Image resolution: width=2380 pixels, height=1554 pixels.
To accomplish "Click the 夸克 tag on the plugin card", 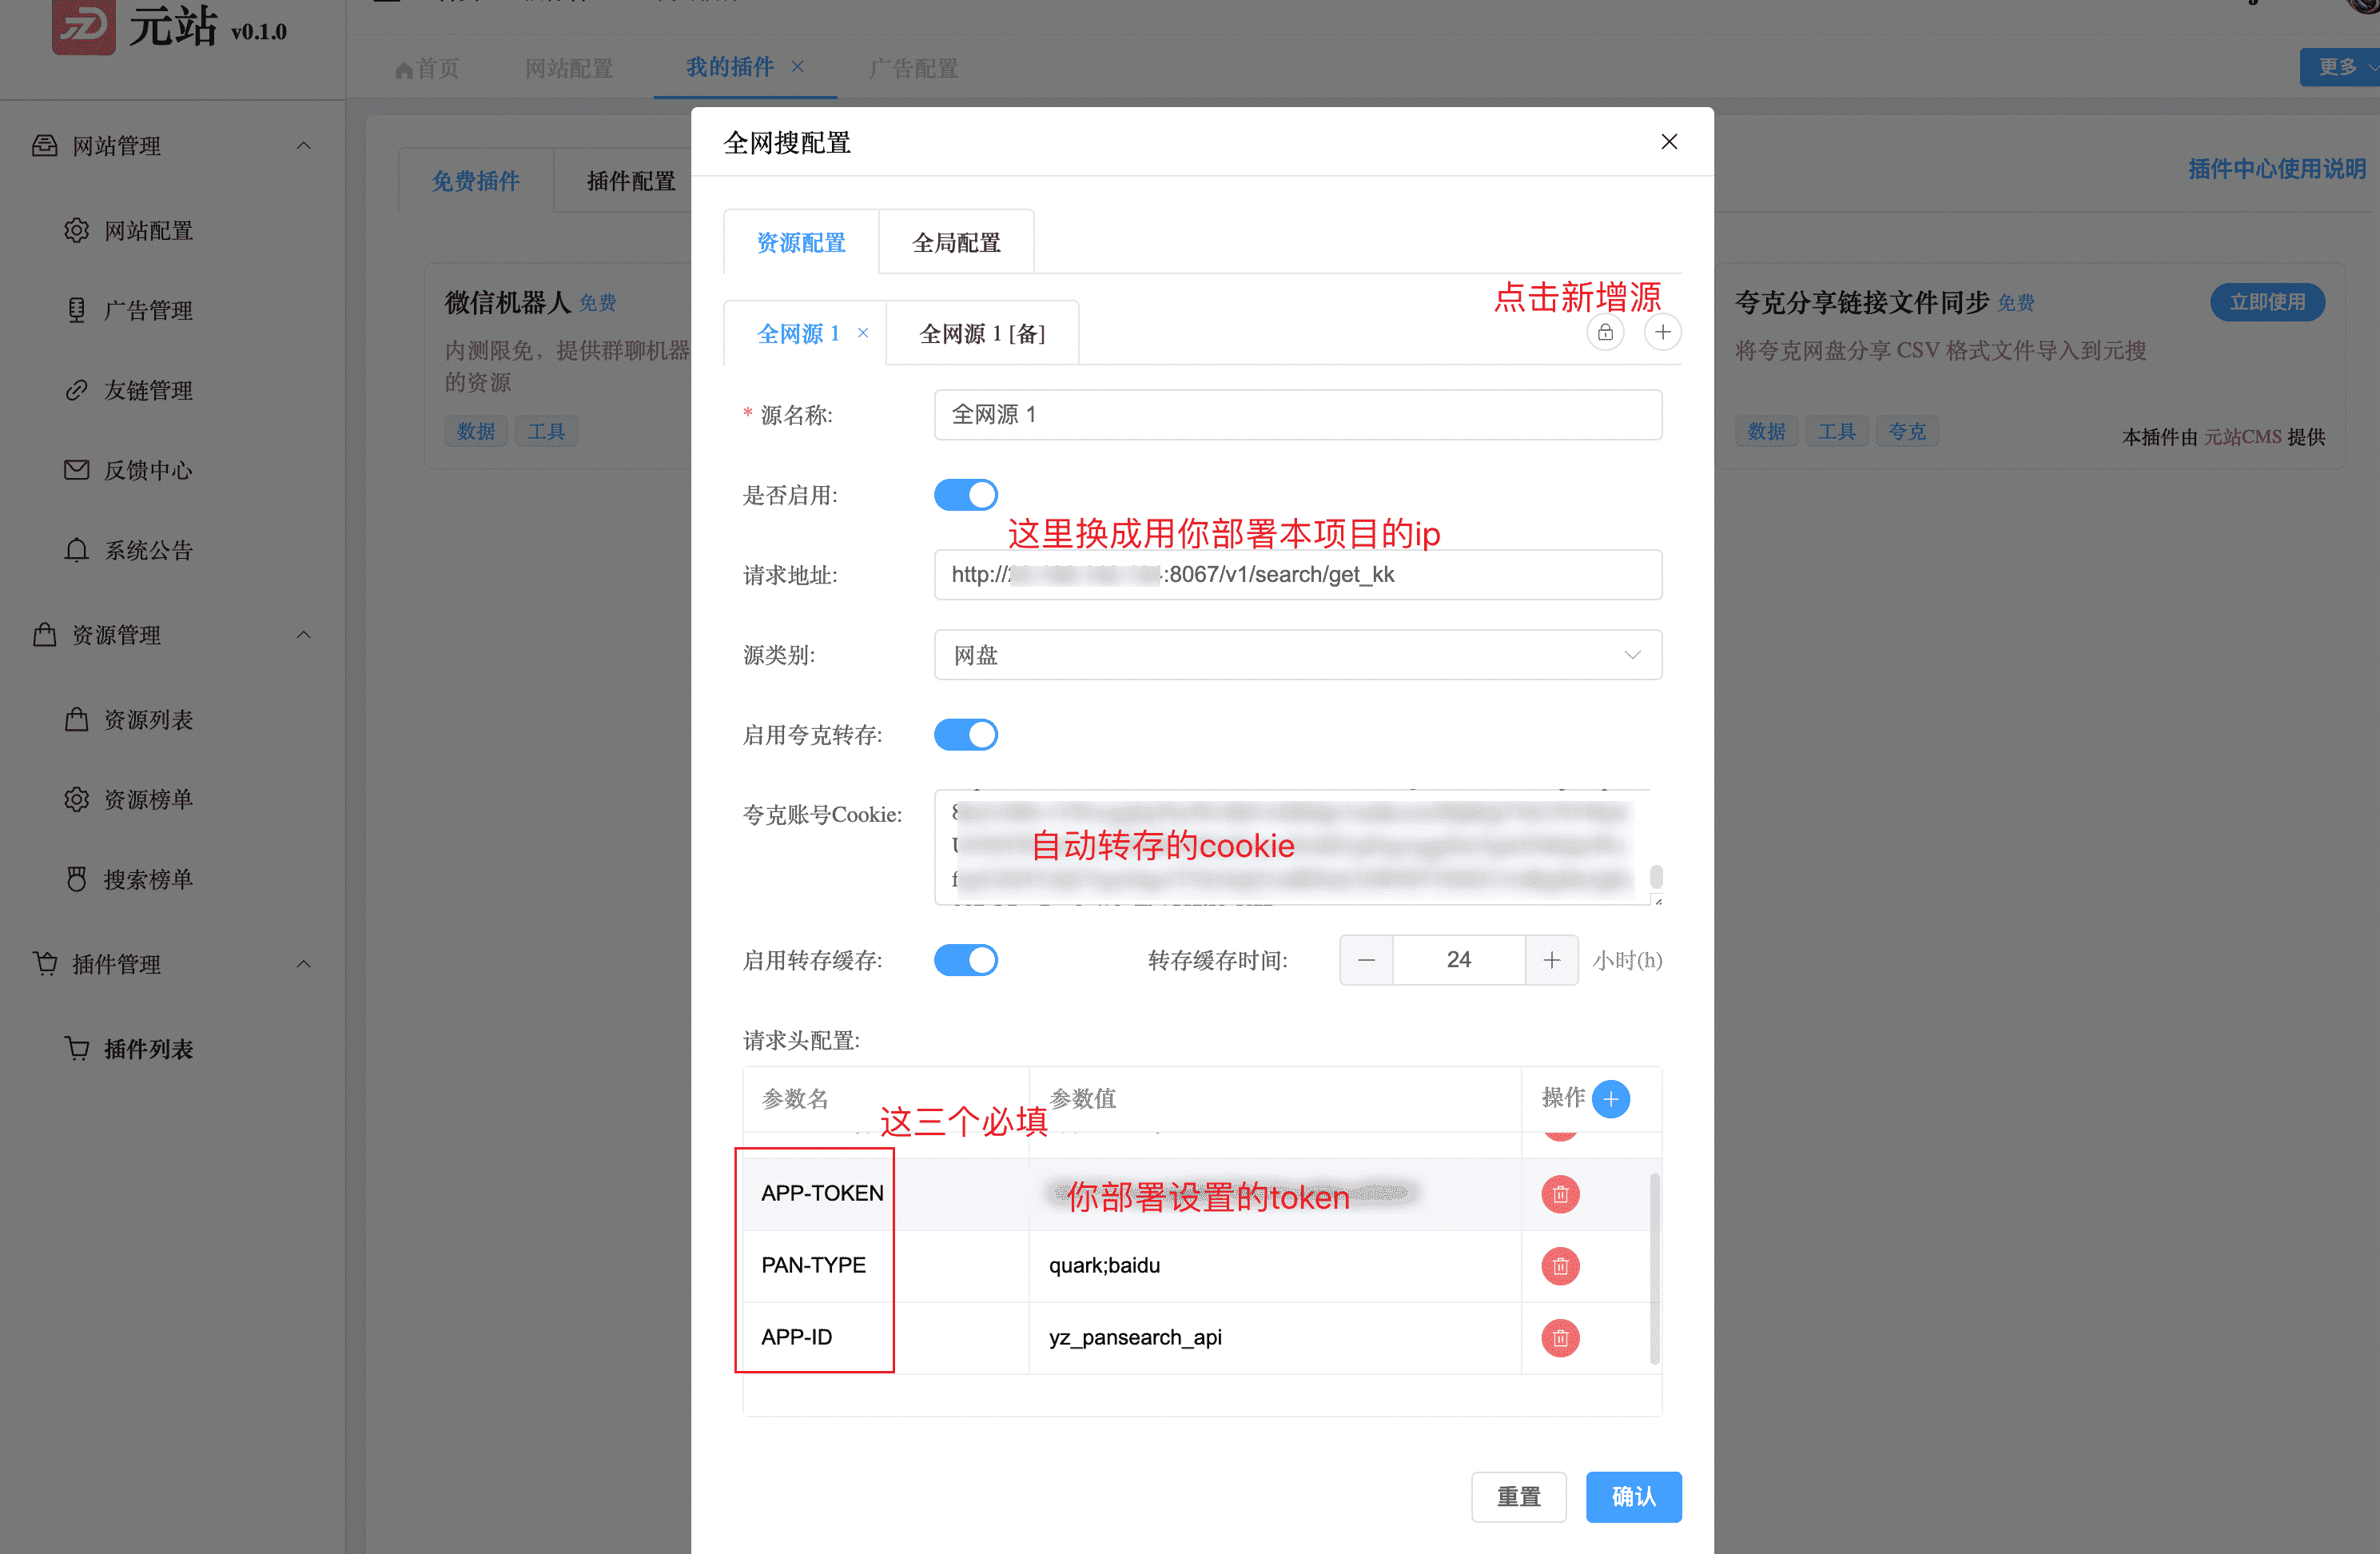I will coord(1907,431).
